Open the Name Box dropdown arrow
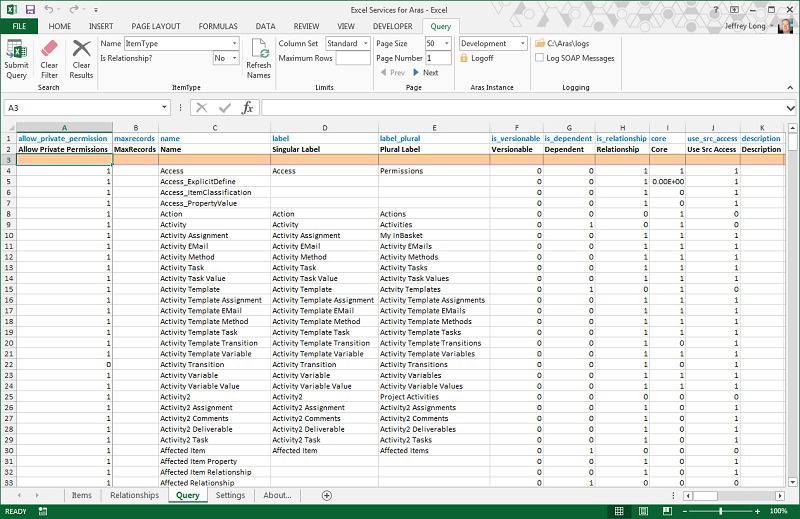 164,108
